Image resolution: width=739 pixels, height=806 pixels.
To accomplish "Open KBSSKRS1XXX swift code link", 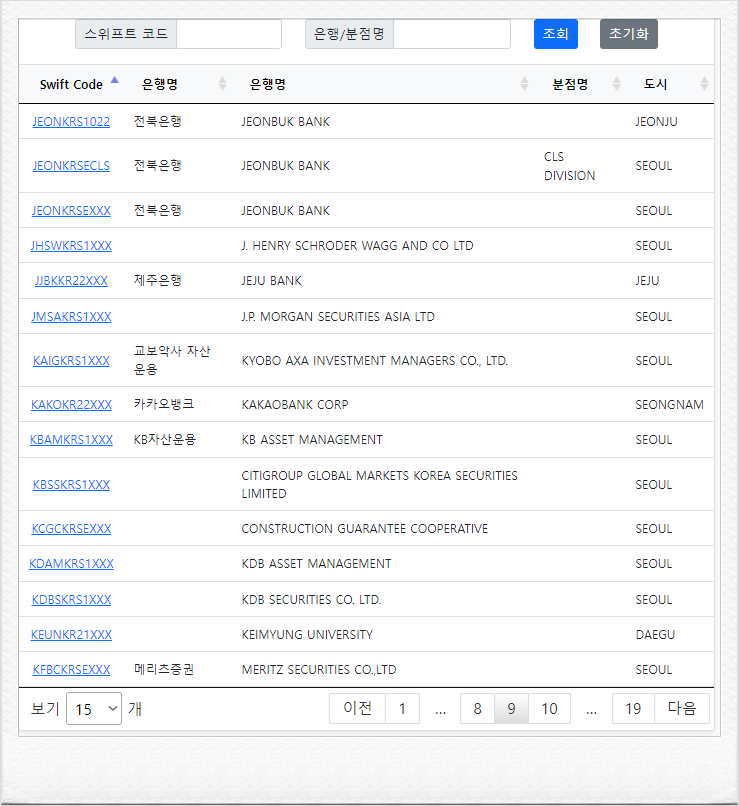I will (71, 485).
